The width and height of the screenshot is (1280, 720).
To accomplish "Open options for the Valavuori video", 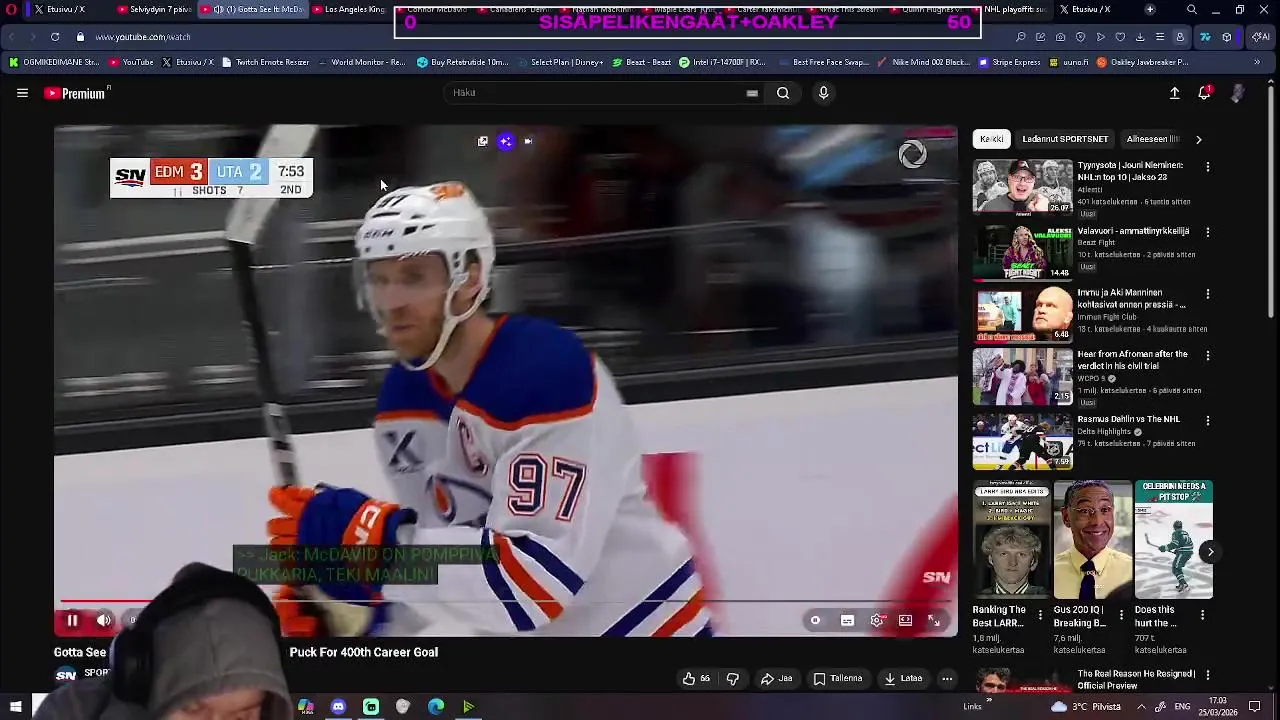I will [x=1208, y=232].
